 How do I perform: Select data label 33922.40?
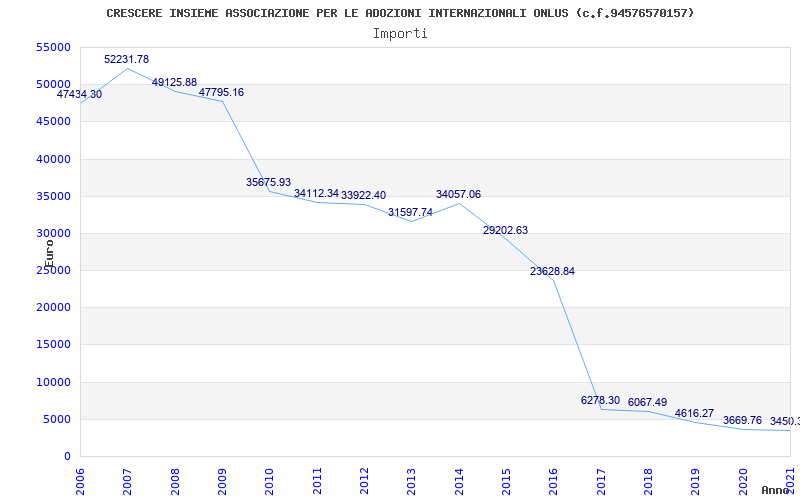pos(363,195)
